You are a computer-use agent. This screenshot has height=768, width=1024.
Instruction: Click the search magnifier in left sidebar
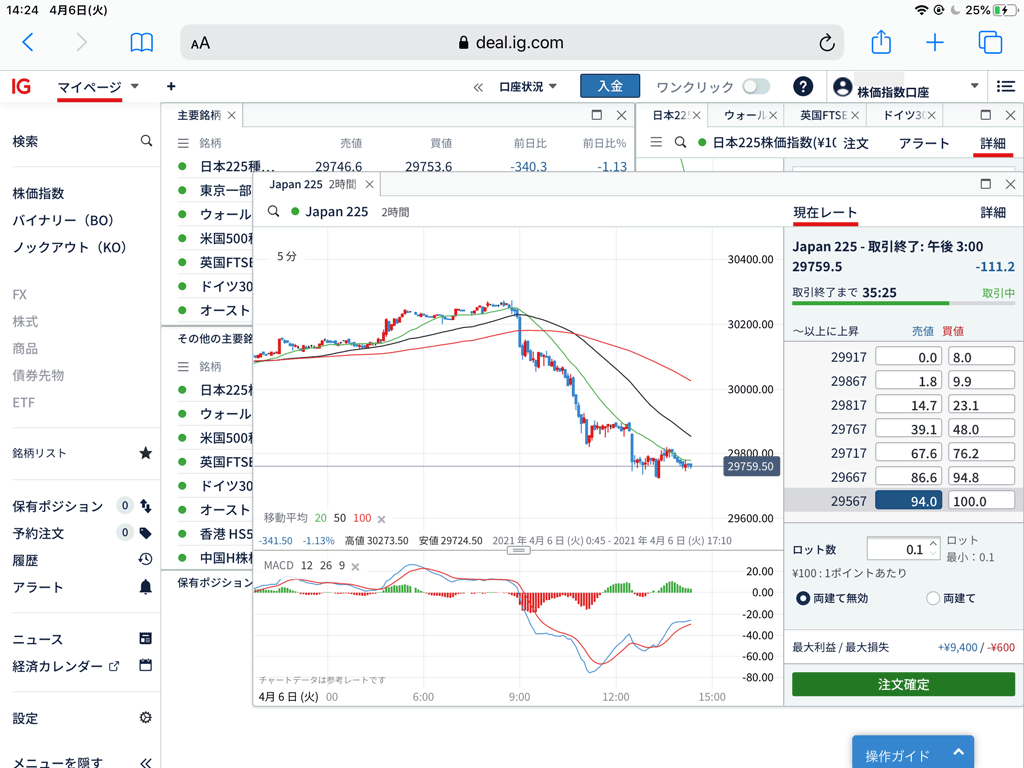click(x=146, y=141)
